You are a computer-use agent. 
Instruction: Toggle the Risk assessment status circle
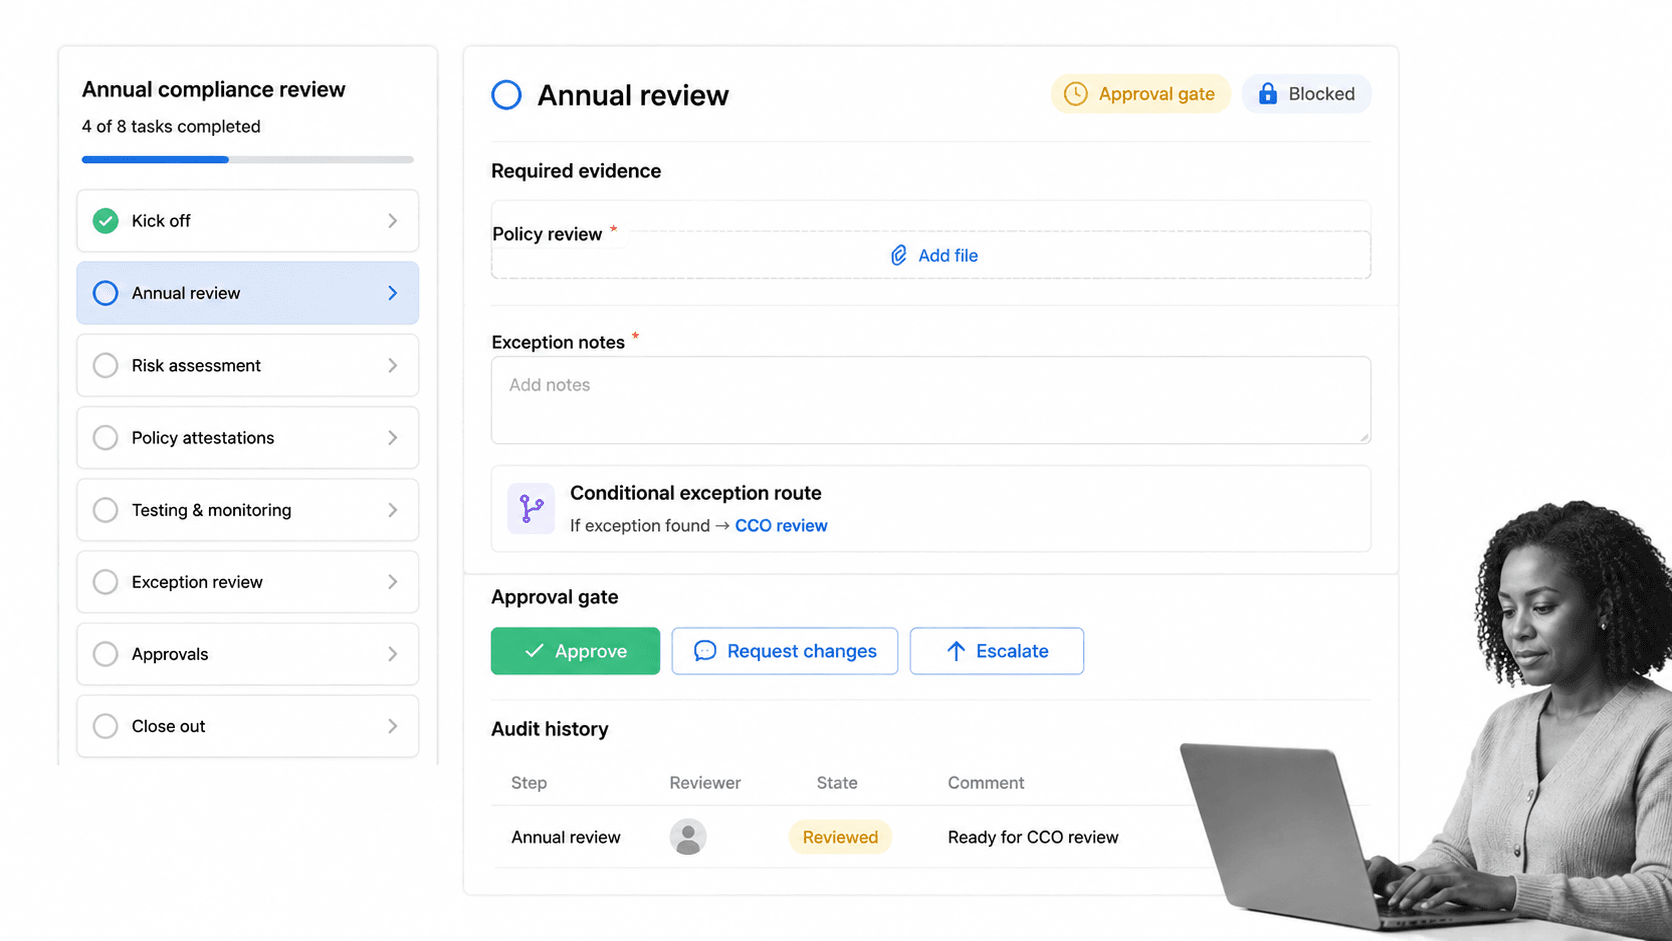click(105, 365)
